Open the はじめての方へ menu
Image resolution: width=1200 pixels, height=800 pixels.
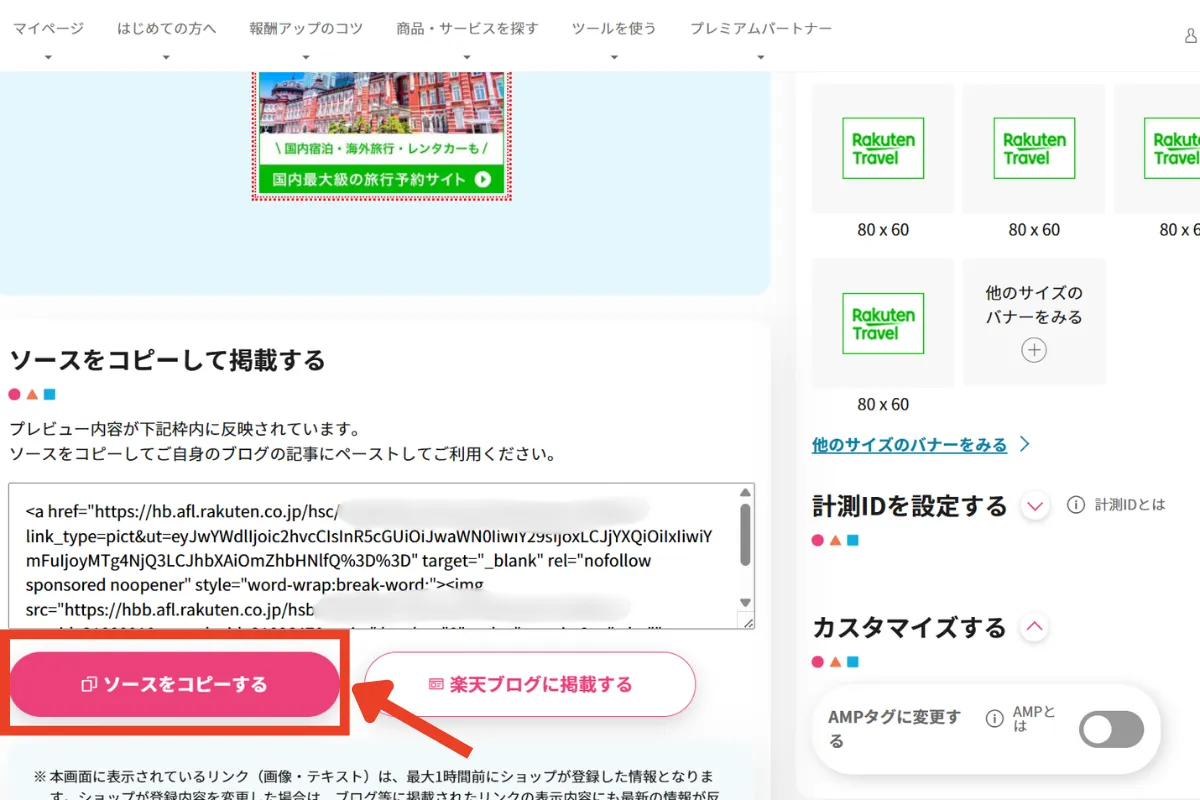(166, 28)
